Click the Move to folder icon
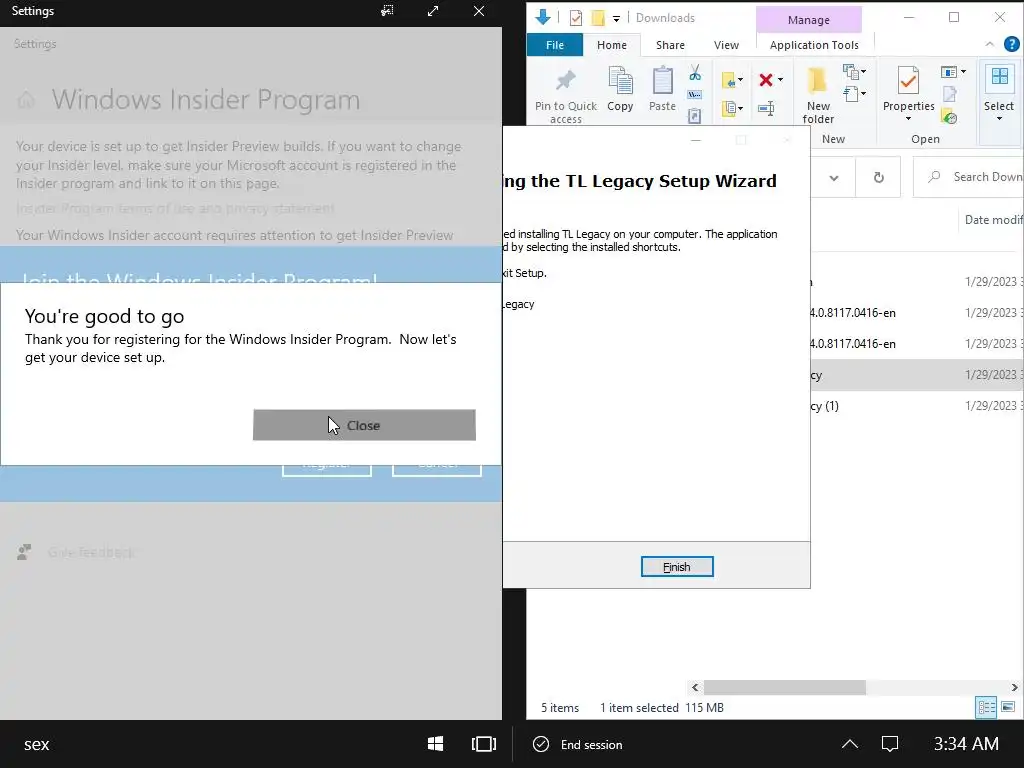The width and height of the screenshot is (1024, 768). pos(731,80)
